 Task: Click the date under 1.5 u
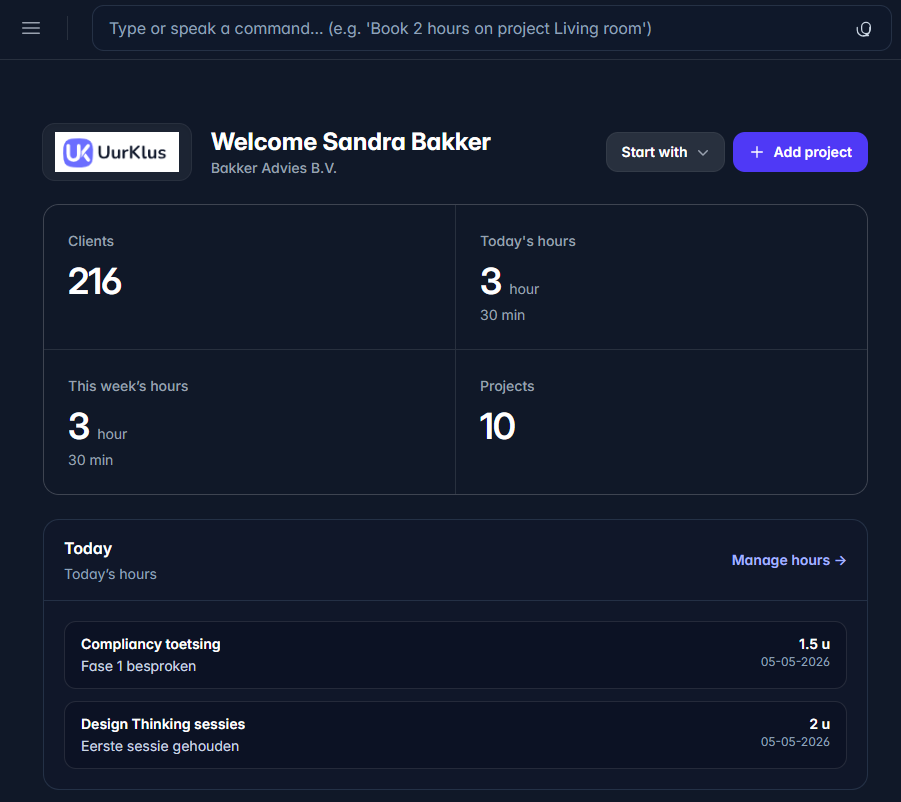pyautogui.click(x=795, y=662)
